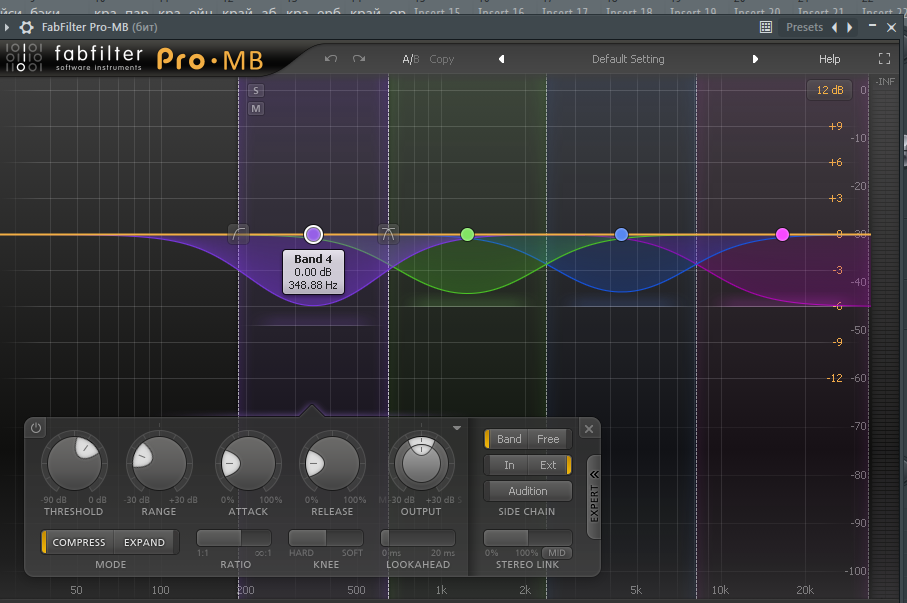
Task: Select Free side chain mode
Action: [x=548, y=439]
